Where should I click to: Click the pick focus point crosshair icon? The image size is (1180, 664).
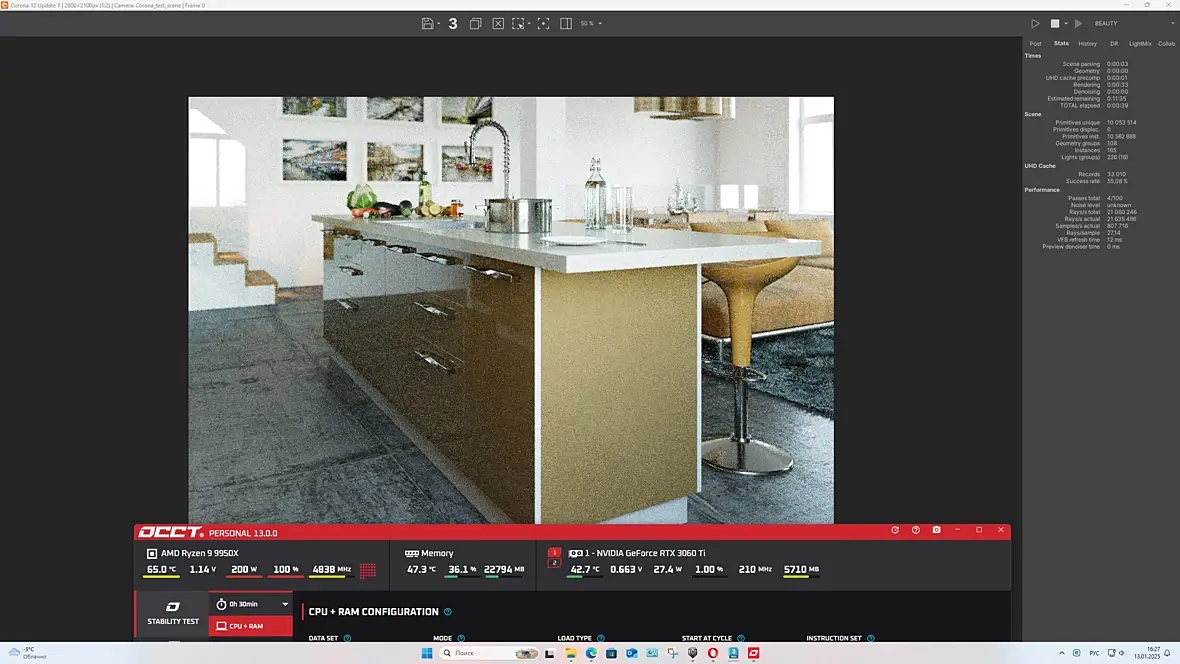pyautogui.click(x=543, y=23)
